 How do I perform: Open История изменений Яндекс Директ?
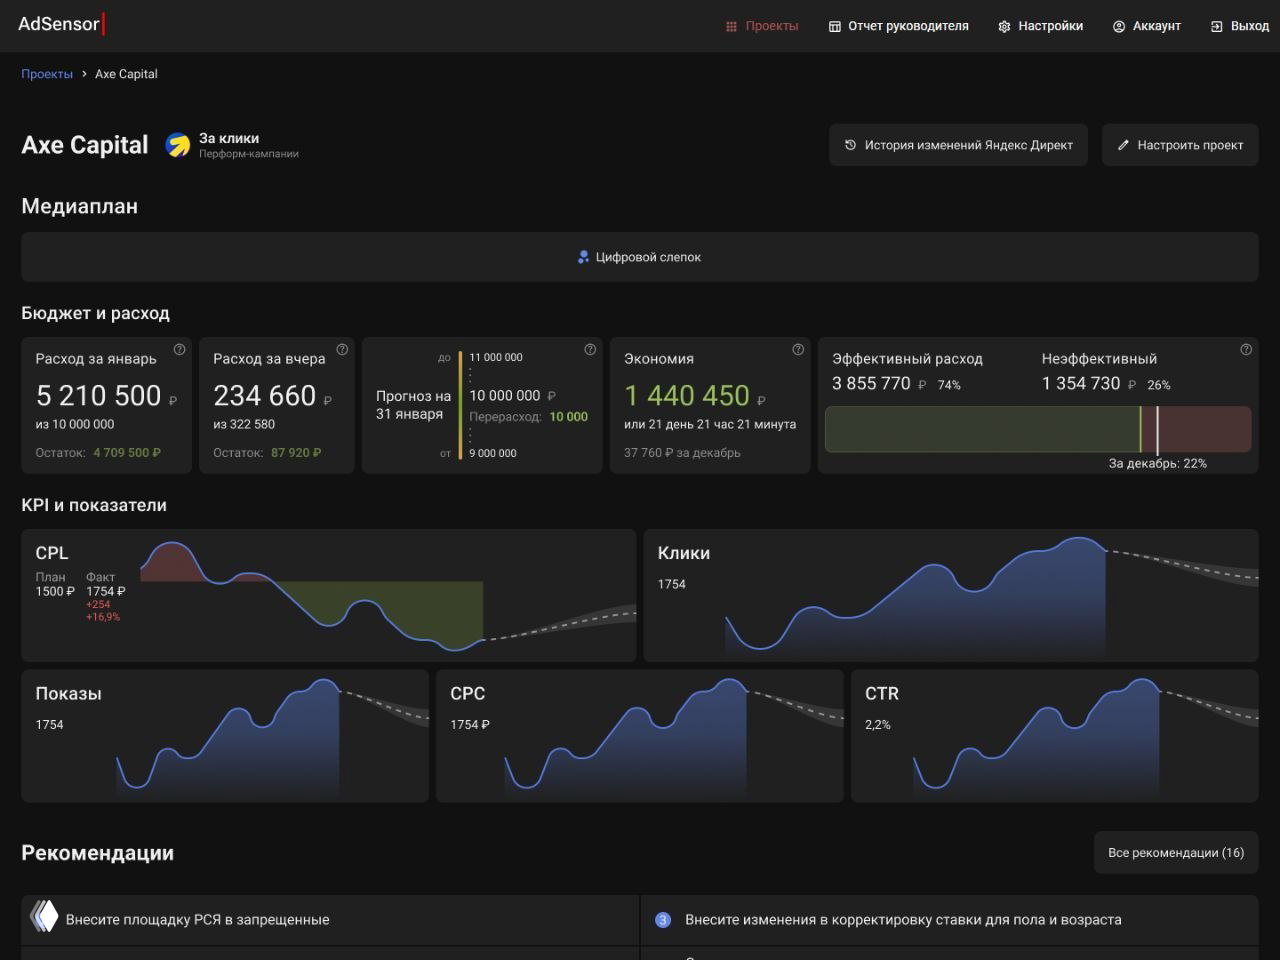click(x=958, y=145)
